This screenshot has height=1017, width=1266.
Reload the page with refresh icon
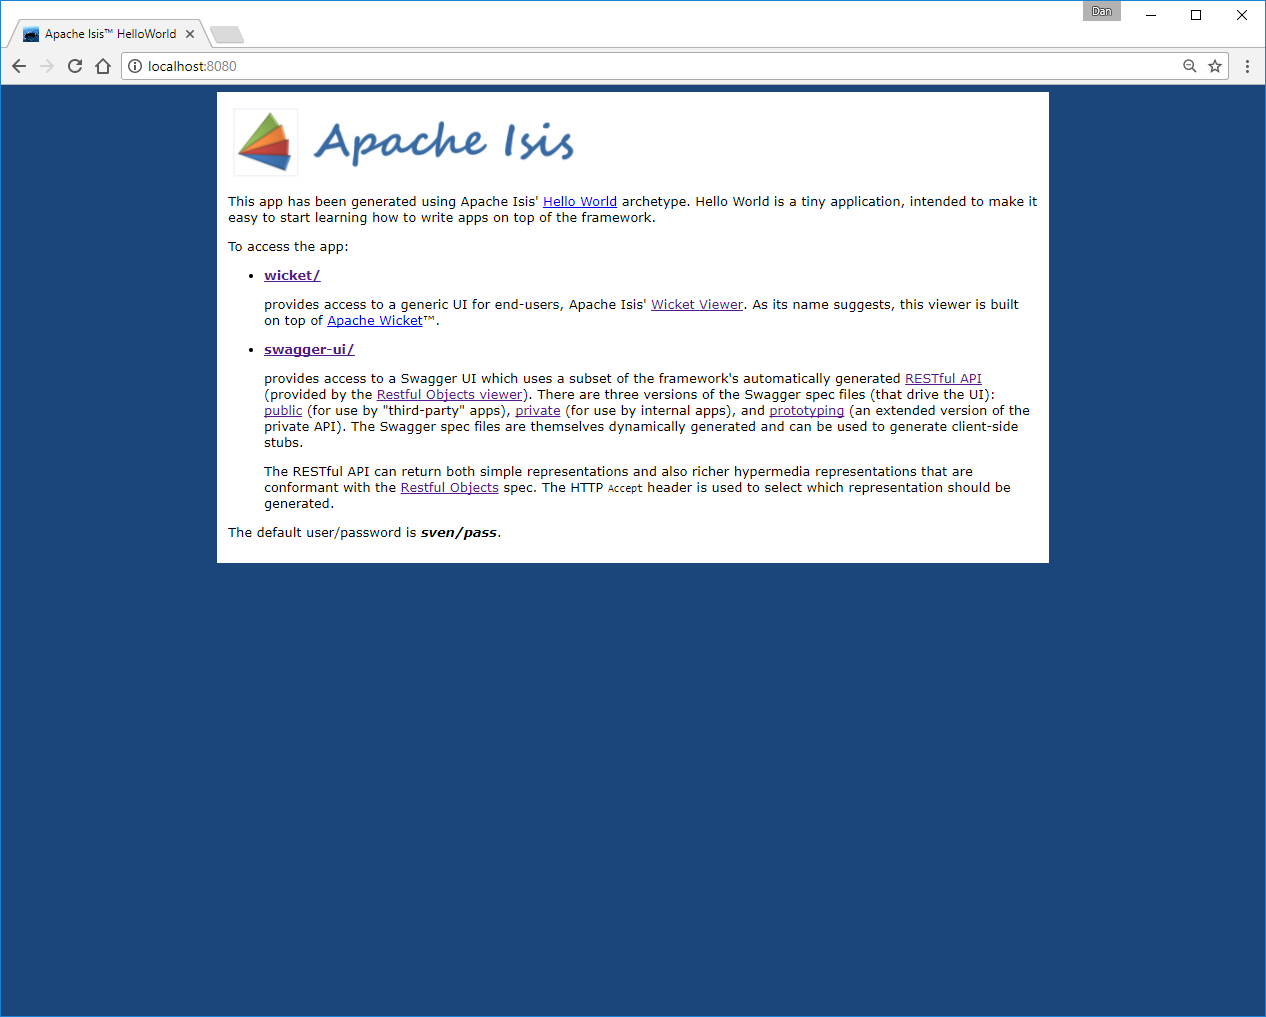click(75, 66)
